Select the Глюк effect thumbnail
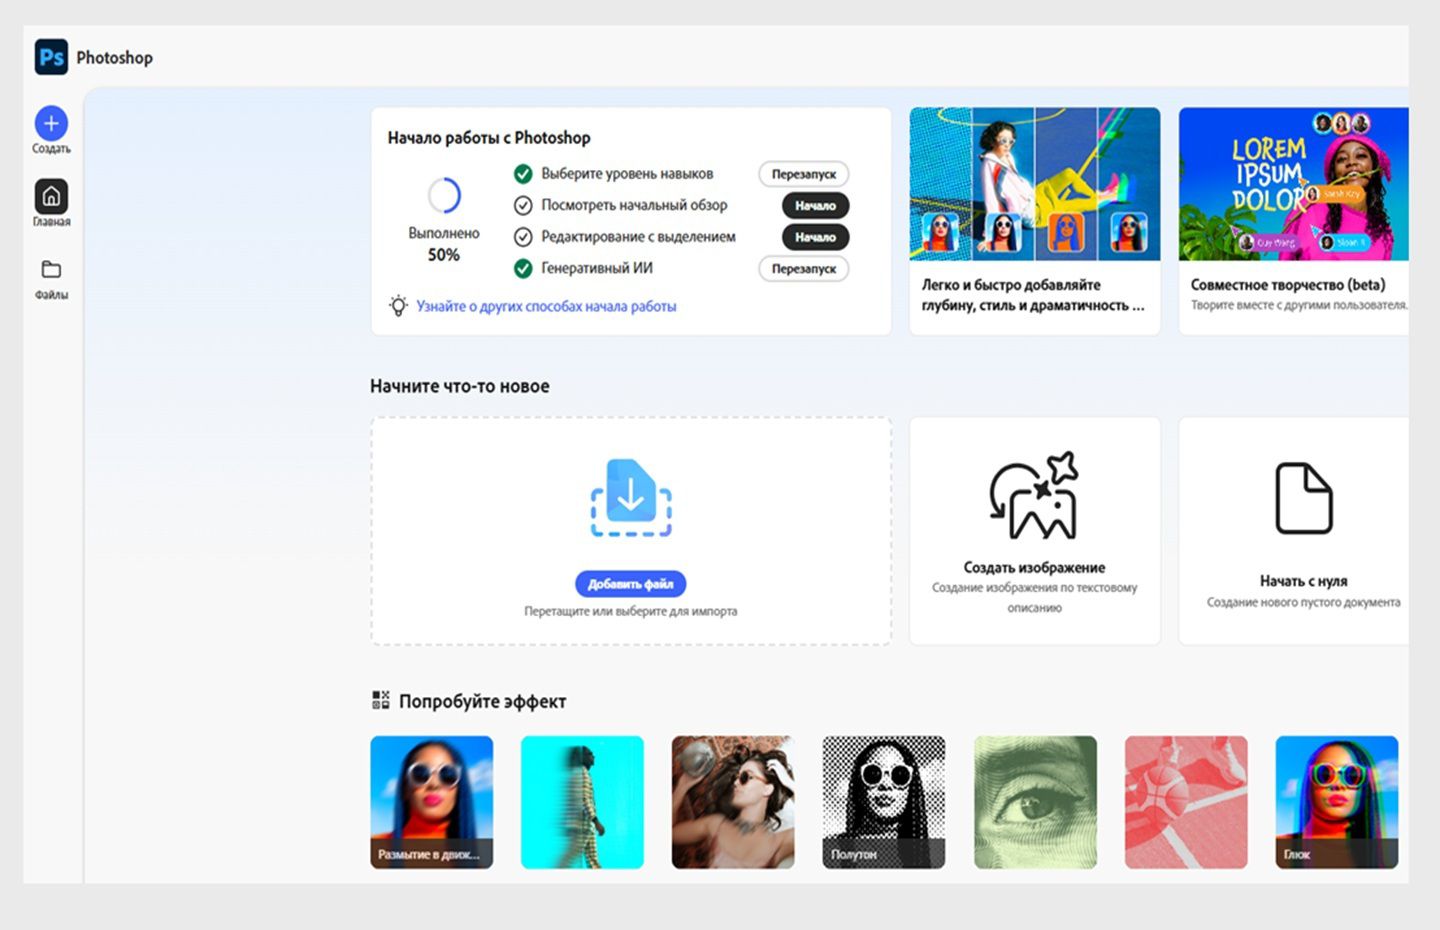This screenshot has width=1440, height=930. (x=1336, y=800)
